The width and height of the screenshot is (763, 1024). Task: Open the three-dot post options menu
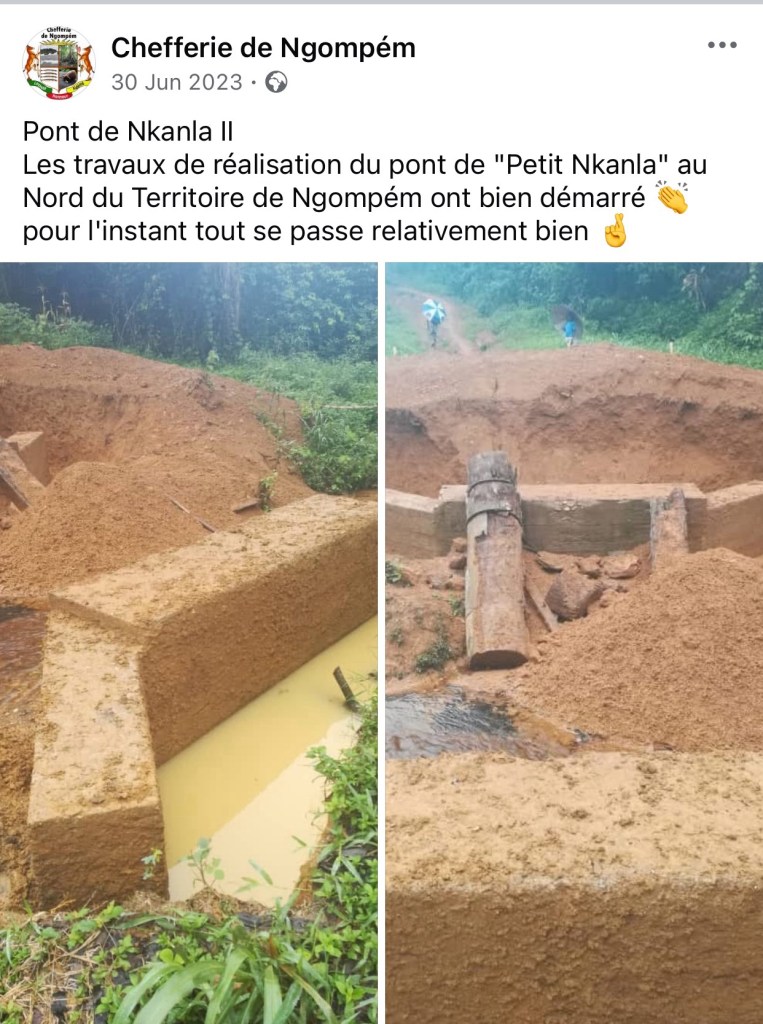coord(722,45)
